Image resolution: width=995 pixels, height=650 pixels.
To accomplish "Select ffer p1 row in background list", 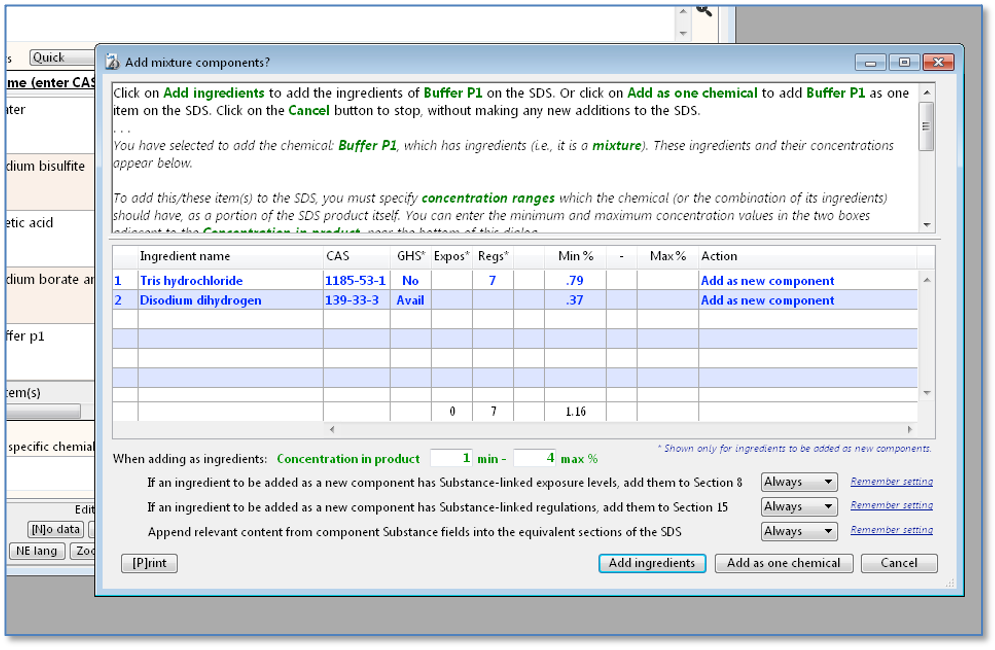I will point(50,352).
